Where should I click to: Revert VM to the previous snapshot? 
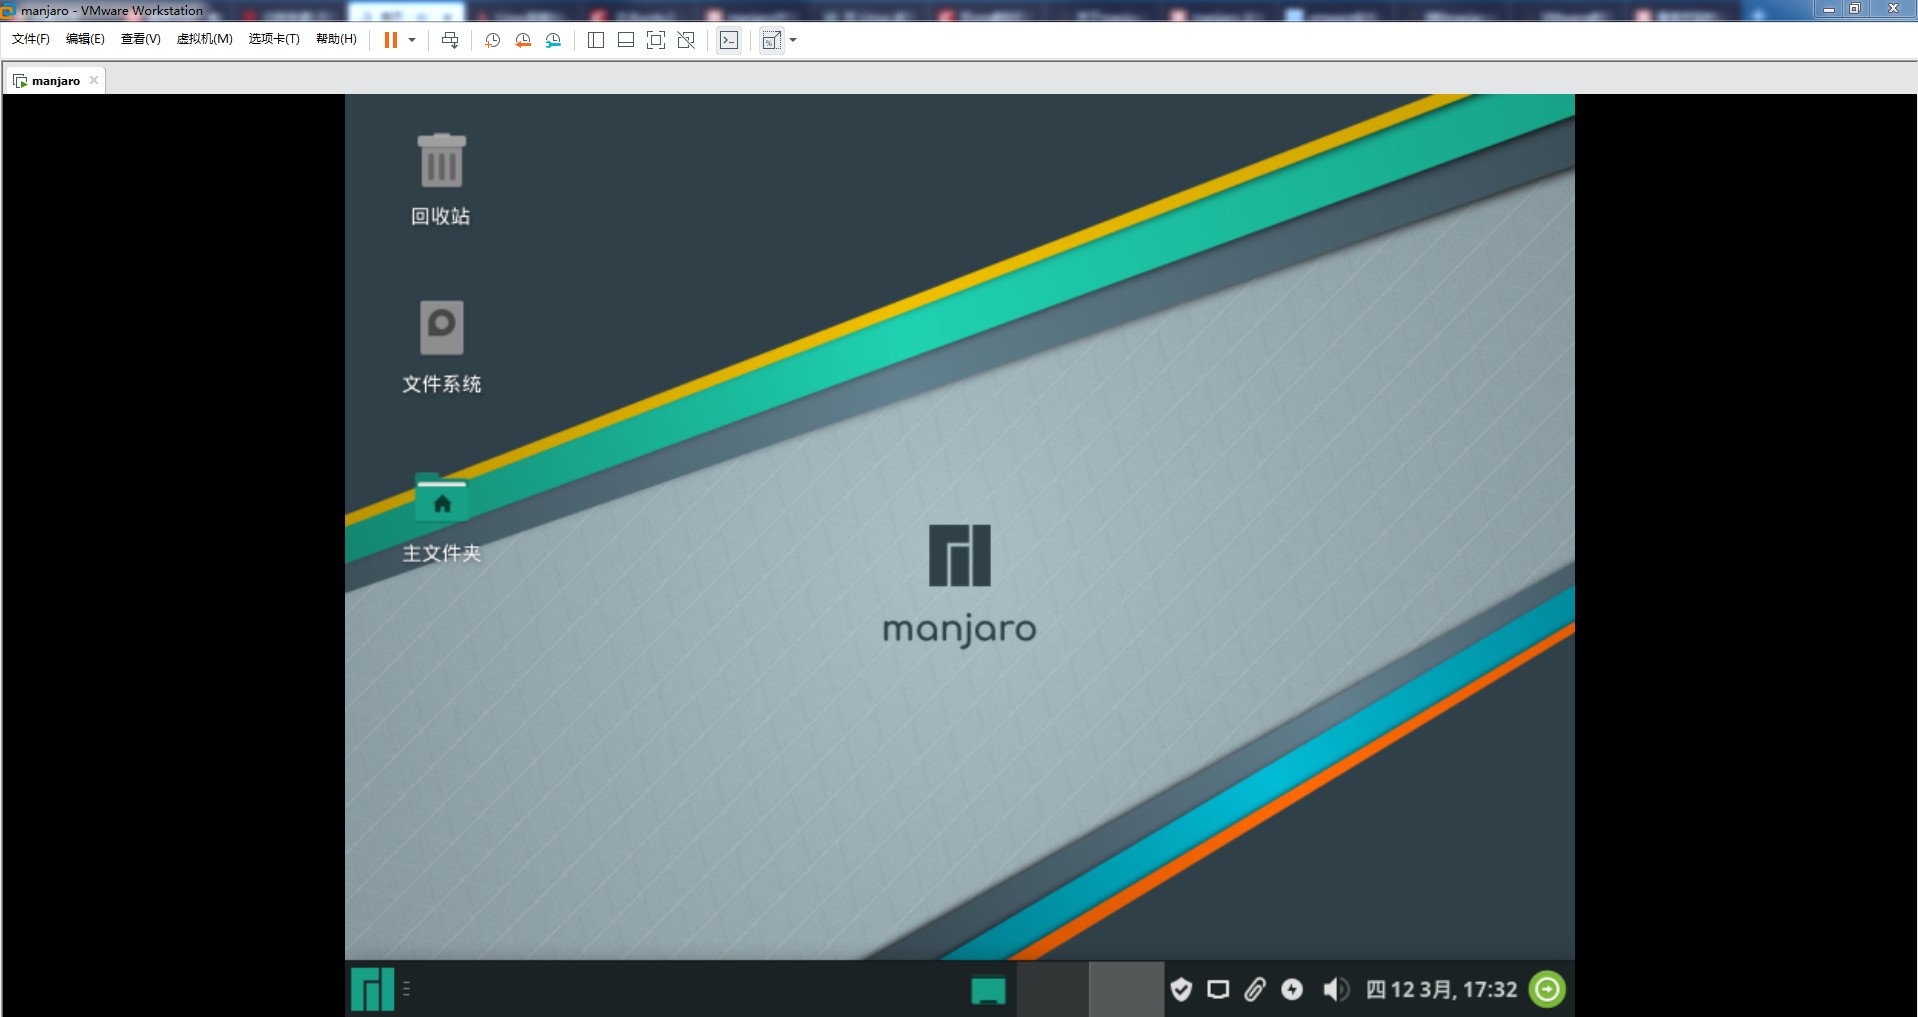pos(523,40)
